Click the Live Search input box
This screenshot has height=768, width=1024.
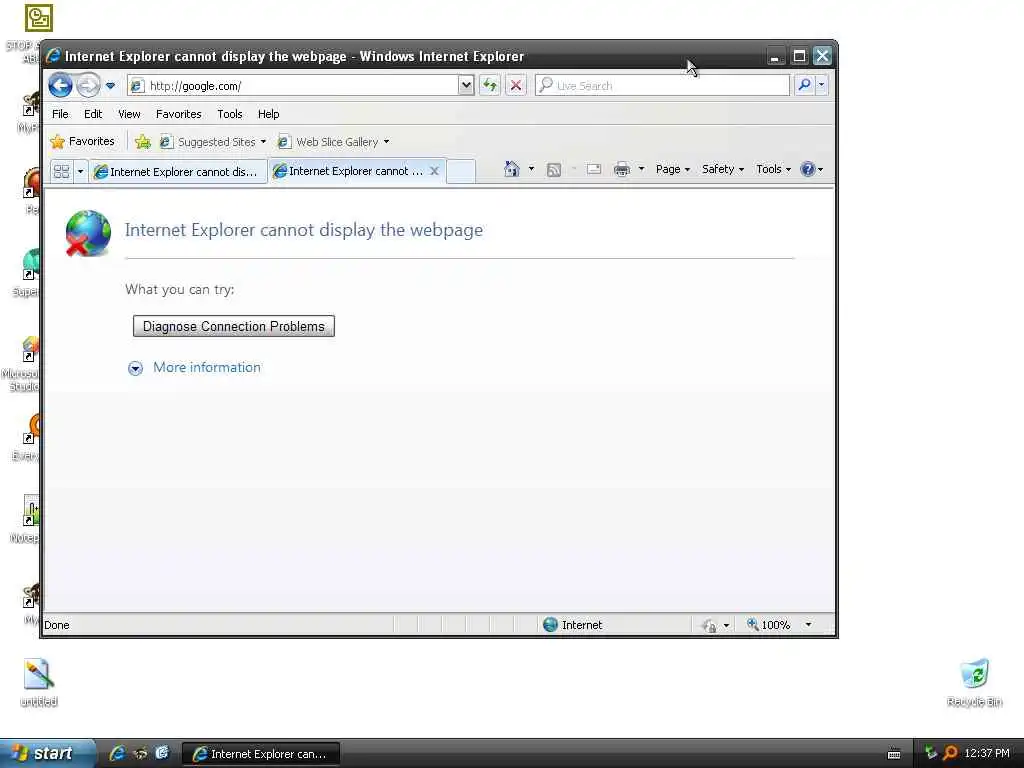pyautogui.click(x=662, y=86)
